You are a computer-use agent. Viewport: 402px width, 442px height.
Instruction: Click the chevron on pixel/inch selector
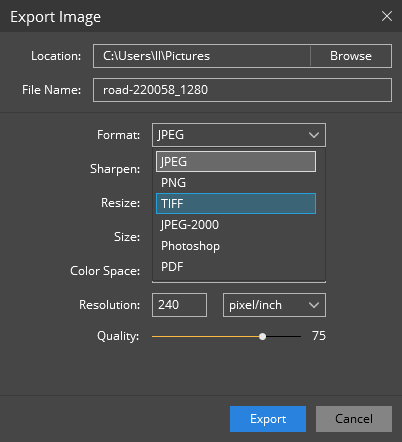click(x=314, y=305)
